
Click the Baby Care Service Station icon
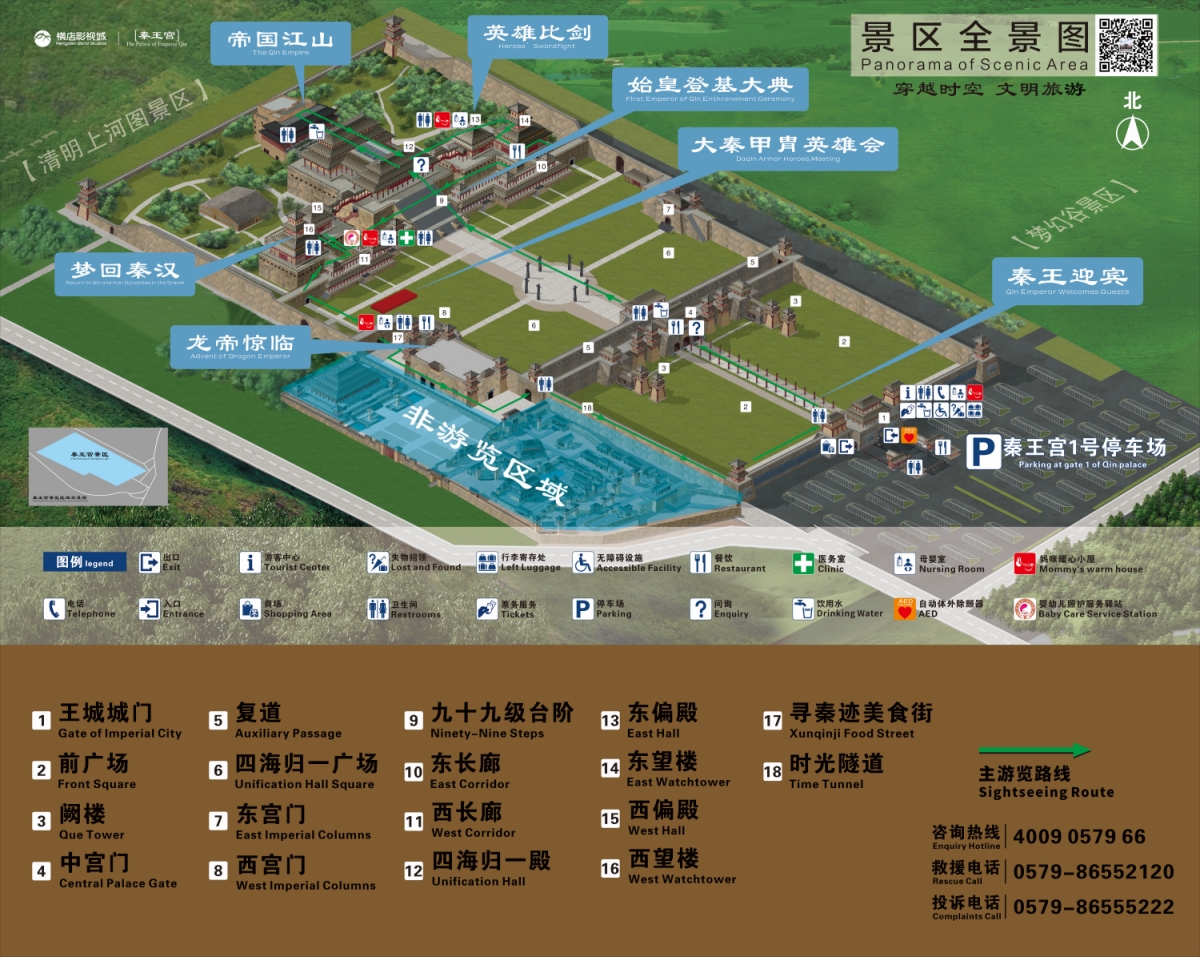1024,609
